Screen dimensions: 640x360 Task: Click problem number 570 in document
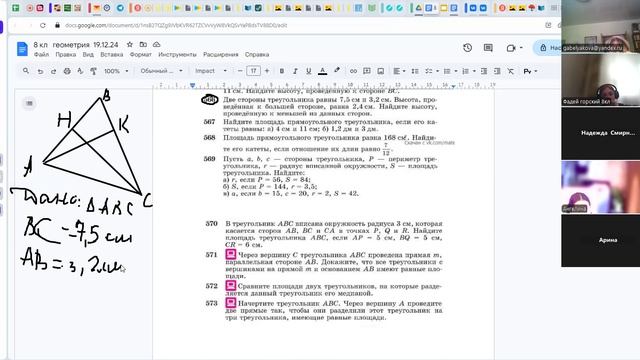click(211, 223)
